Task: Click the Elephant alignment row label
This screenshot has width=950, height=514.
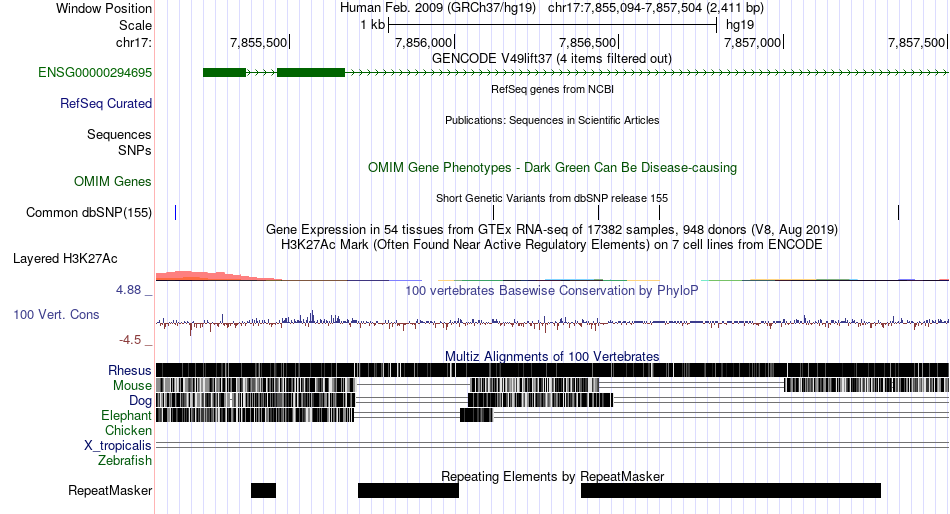Action: coord(127,416)
